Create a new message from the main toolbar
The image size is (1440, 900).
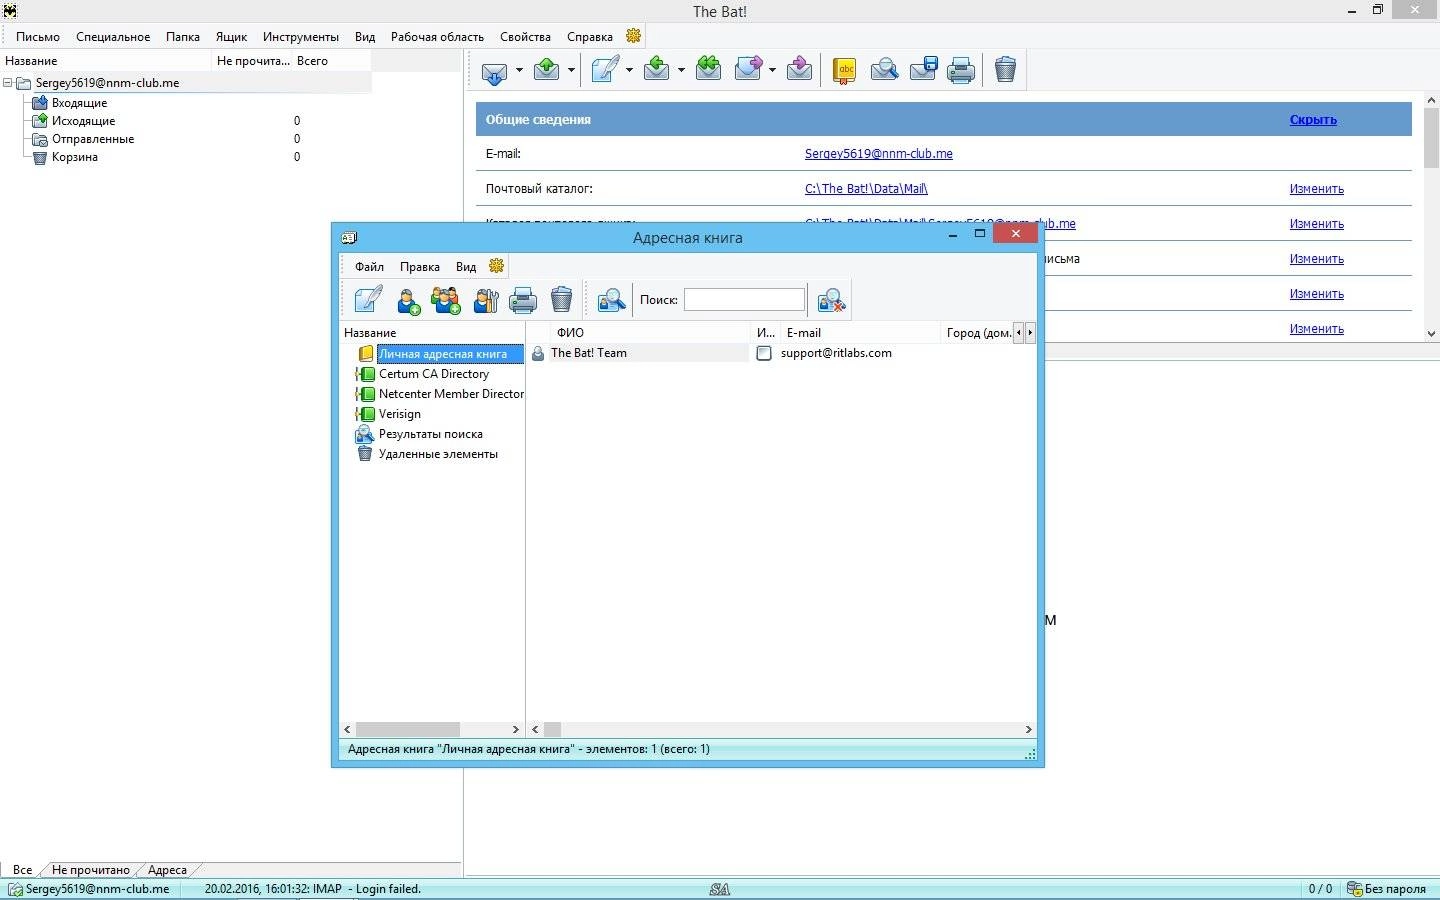[605, 69]
